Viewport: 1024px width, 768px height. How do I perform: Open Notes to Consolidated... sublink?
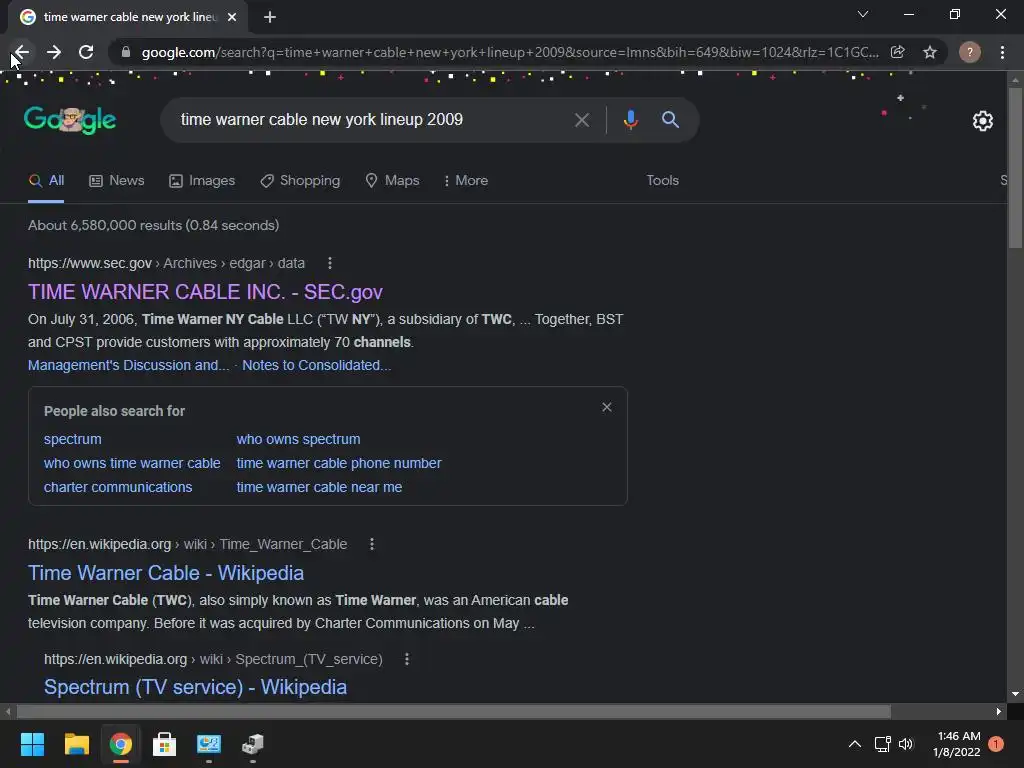click(x=317, y=366)
